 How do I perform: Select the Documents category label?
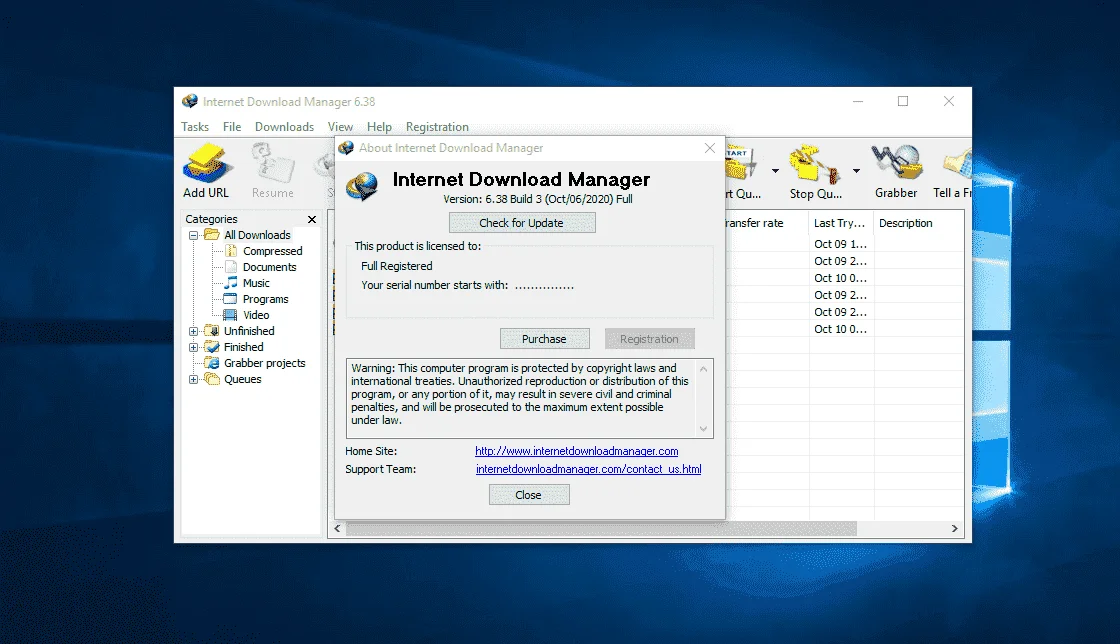pyautogui.click(x=269, y=267)
